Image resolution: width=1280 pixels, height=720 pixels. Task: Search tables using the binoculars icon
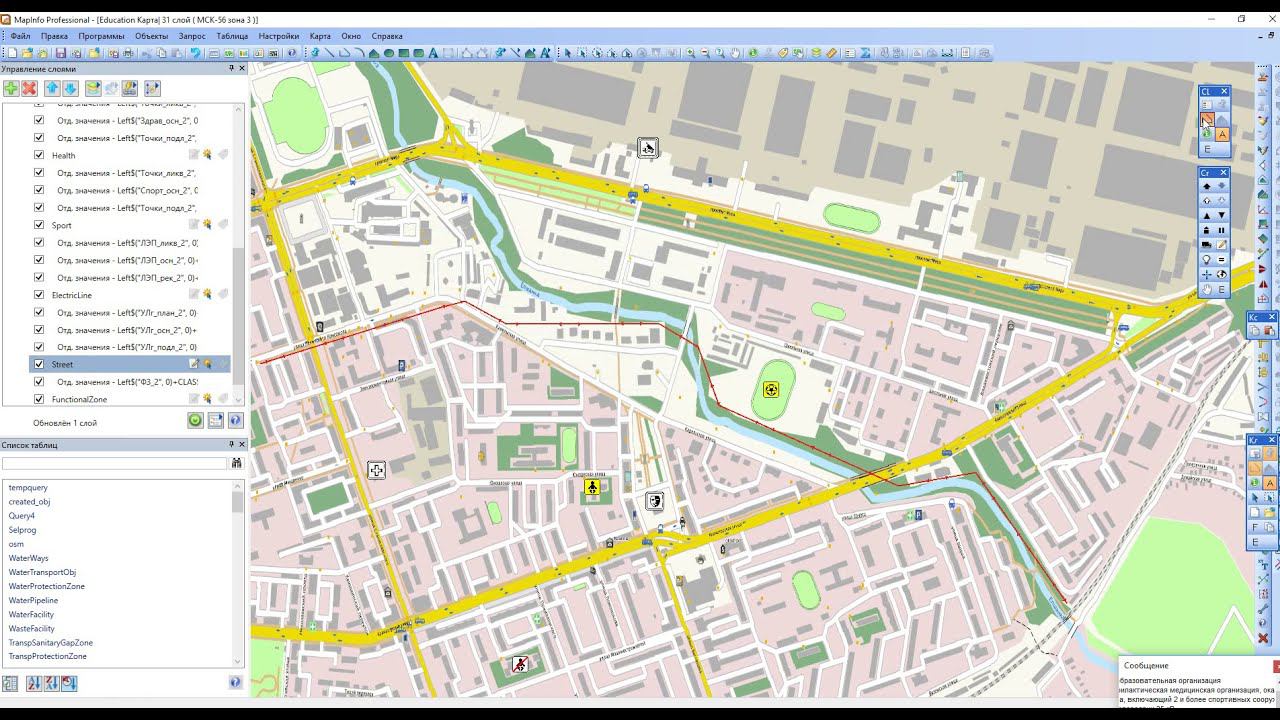point(237,463)
